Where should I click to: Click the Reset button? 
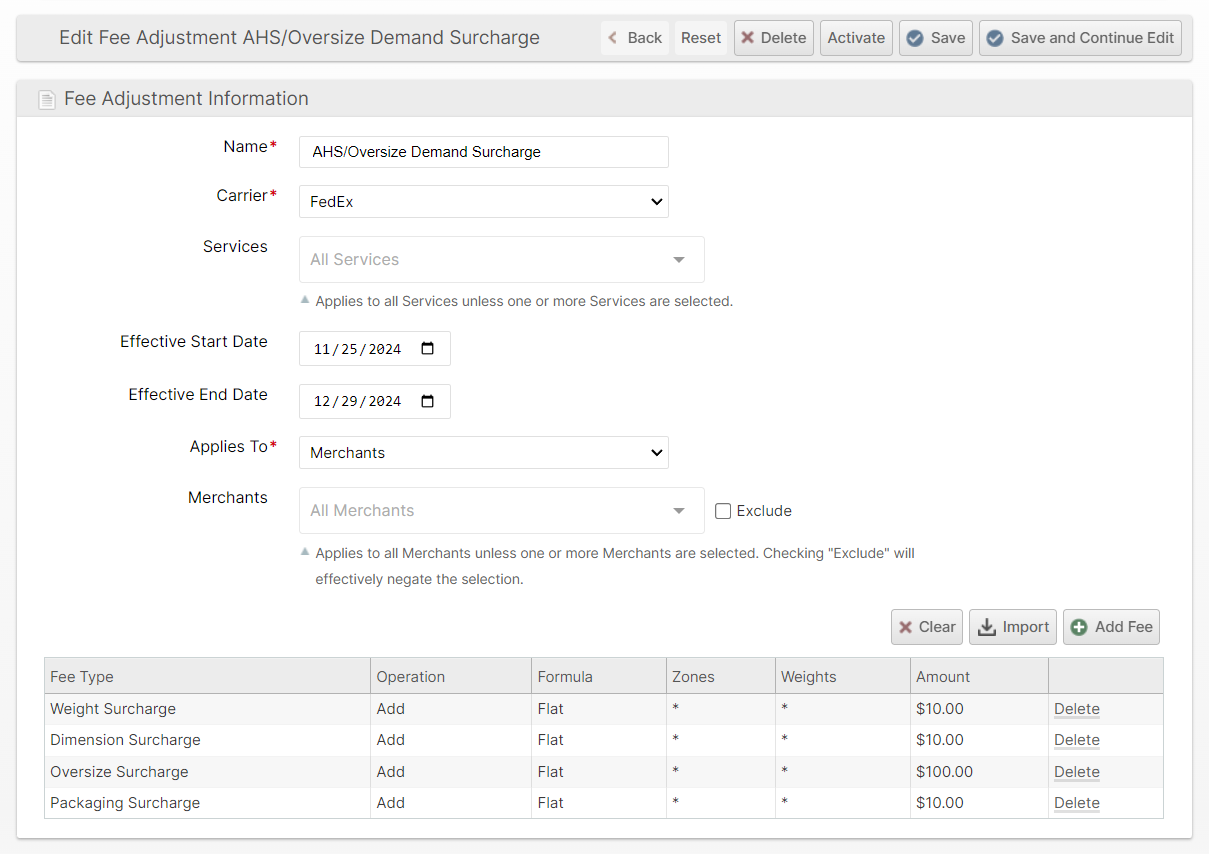click(701, 38)
